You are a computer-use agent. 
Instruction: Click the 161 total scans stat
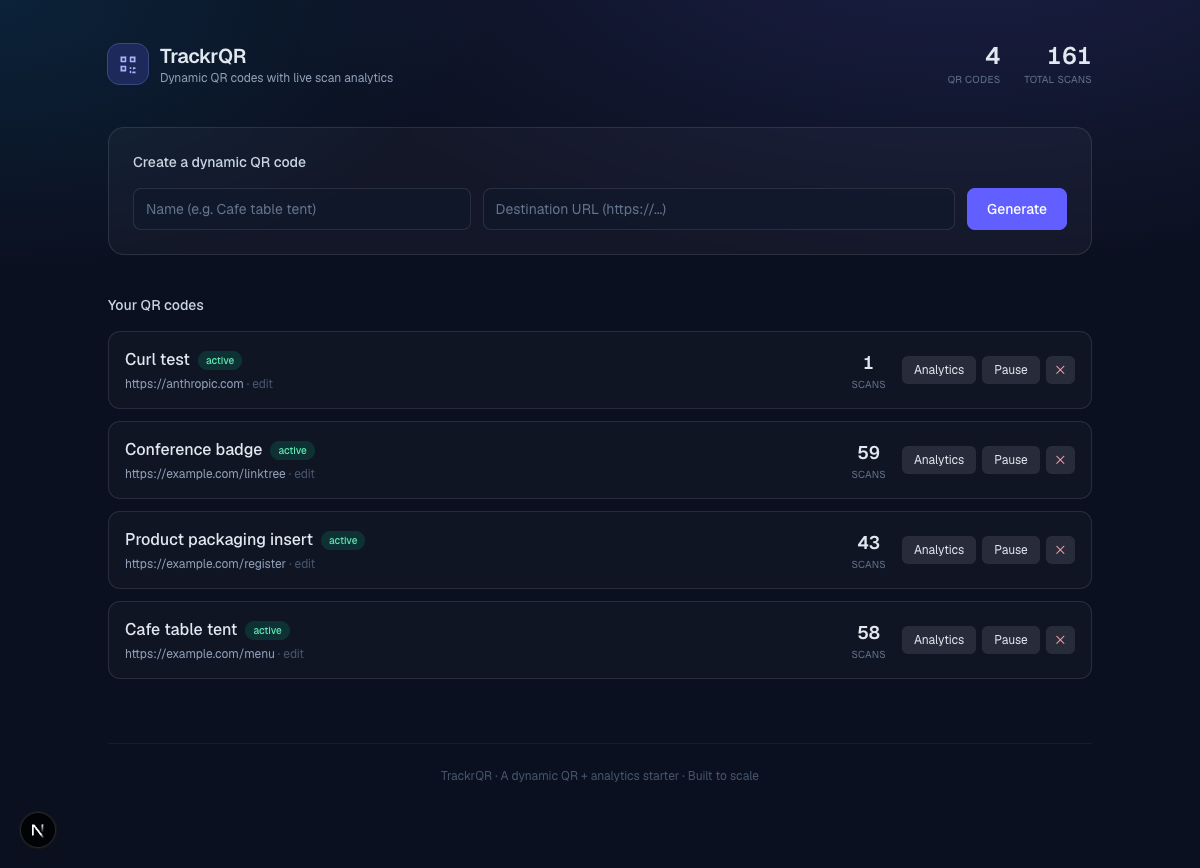coord(1058,64)
